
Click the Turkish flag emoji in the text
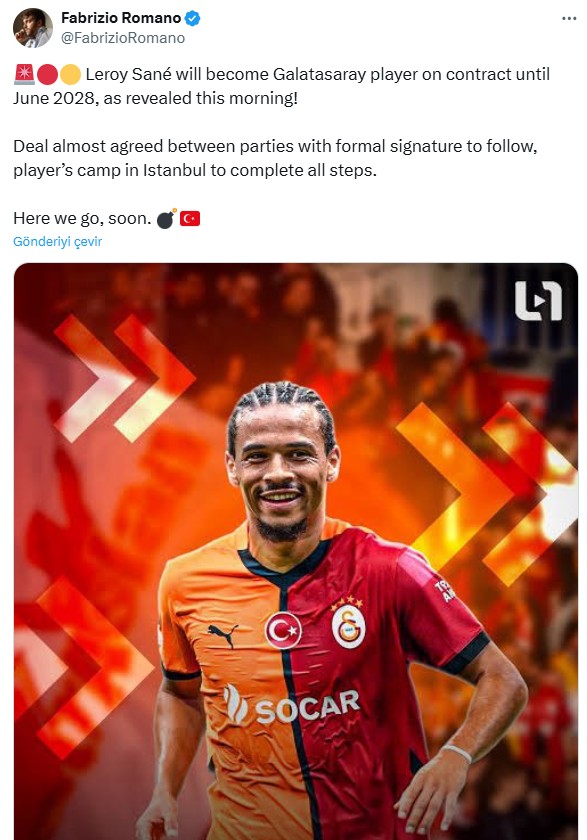(190, 219)
